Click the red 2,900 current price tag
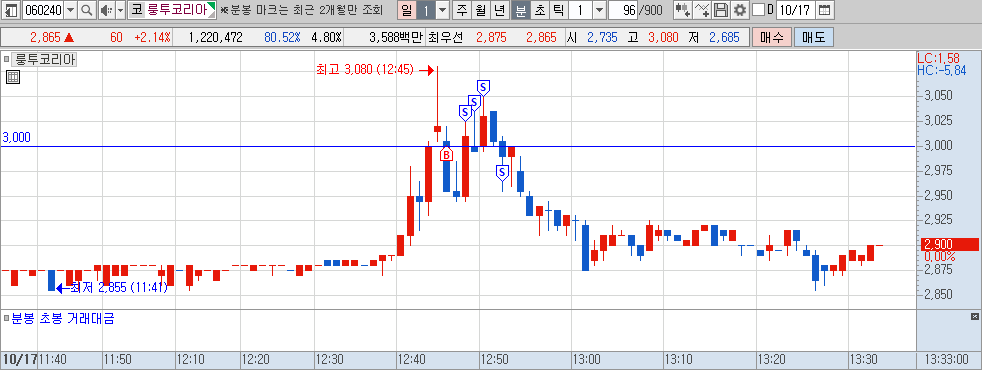Screen dimensions: 982x370 click(949, 244)
